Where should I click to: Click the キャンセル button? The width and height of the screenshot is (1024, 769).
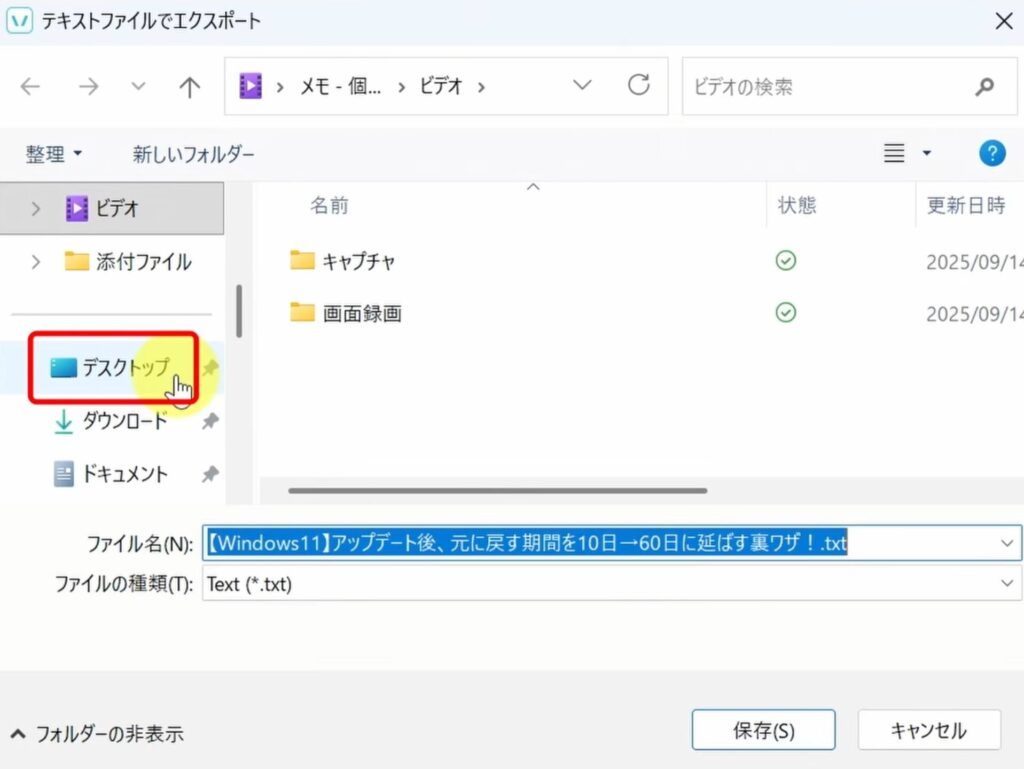point(928,730)
